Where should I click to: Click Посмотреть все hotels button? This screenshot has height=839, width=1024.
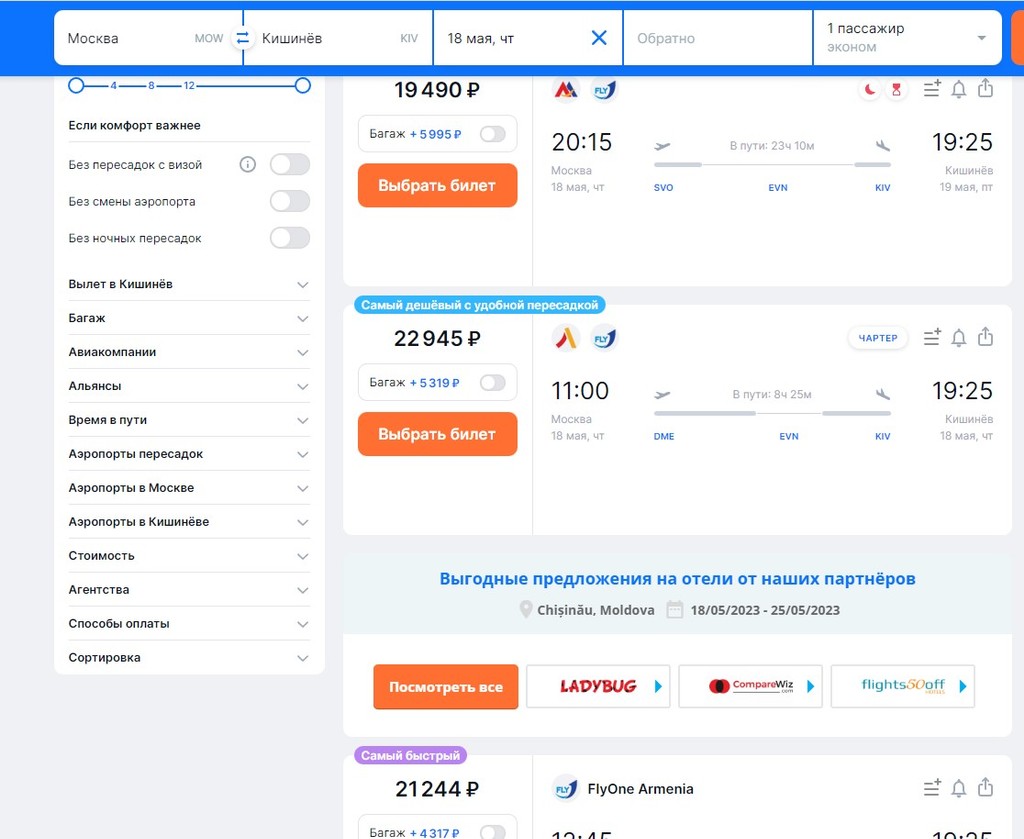coord(445,687)
